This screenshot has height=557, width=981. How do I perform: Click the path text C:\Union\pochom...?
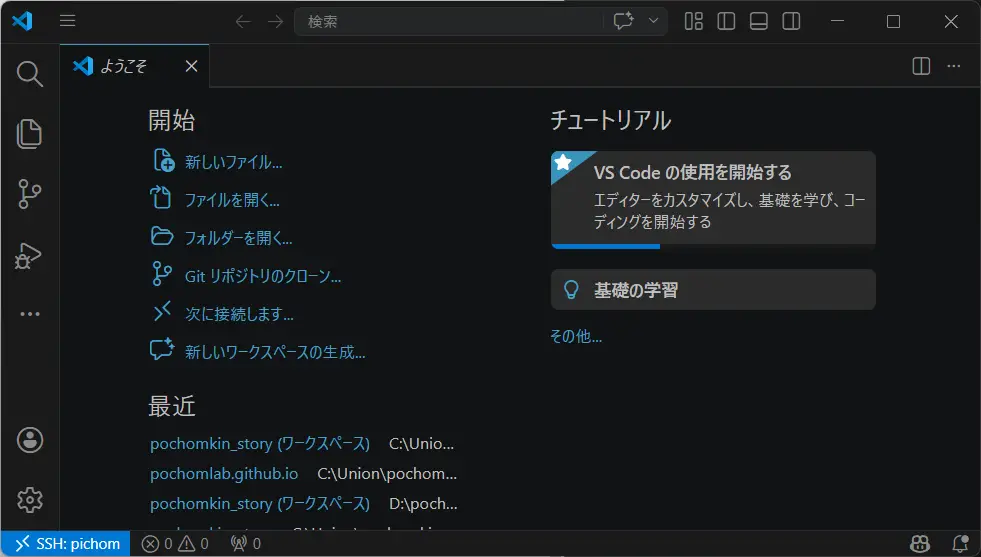tap(387, 474)
